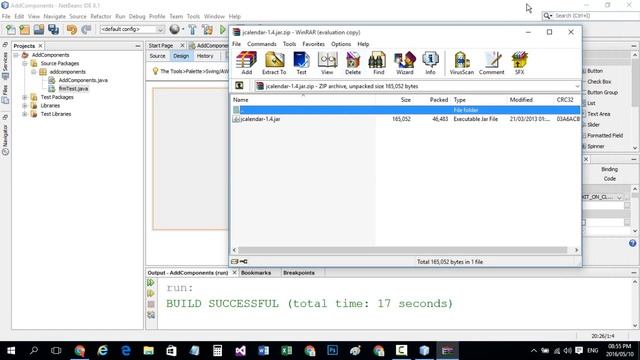Expand the Test Packages node

coord(25,97)
